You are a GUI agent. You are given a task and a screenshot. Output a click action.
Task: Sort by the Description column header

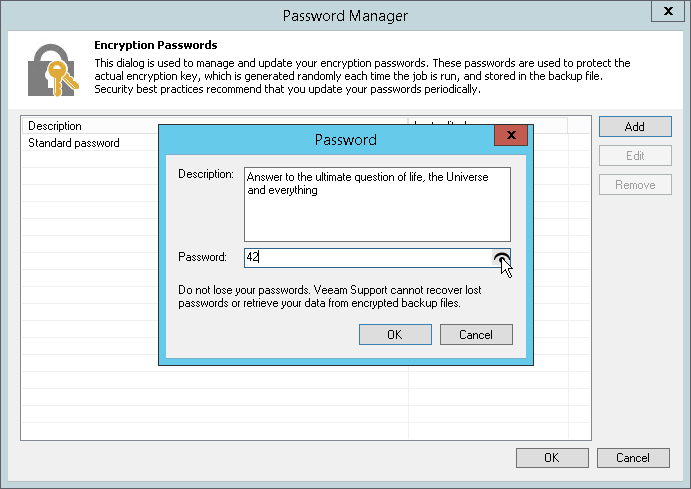pos(90,126)
